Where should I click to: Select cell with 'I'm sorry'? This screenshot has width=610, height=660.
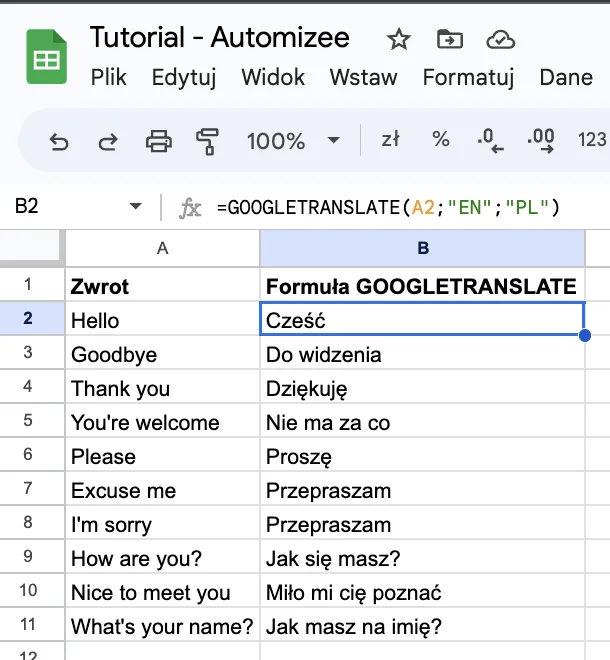tap(162, 523)
